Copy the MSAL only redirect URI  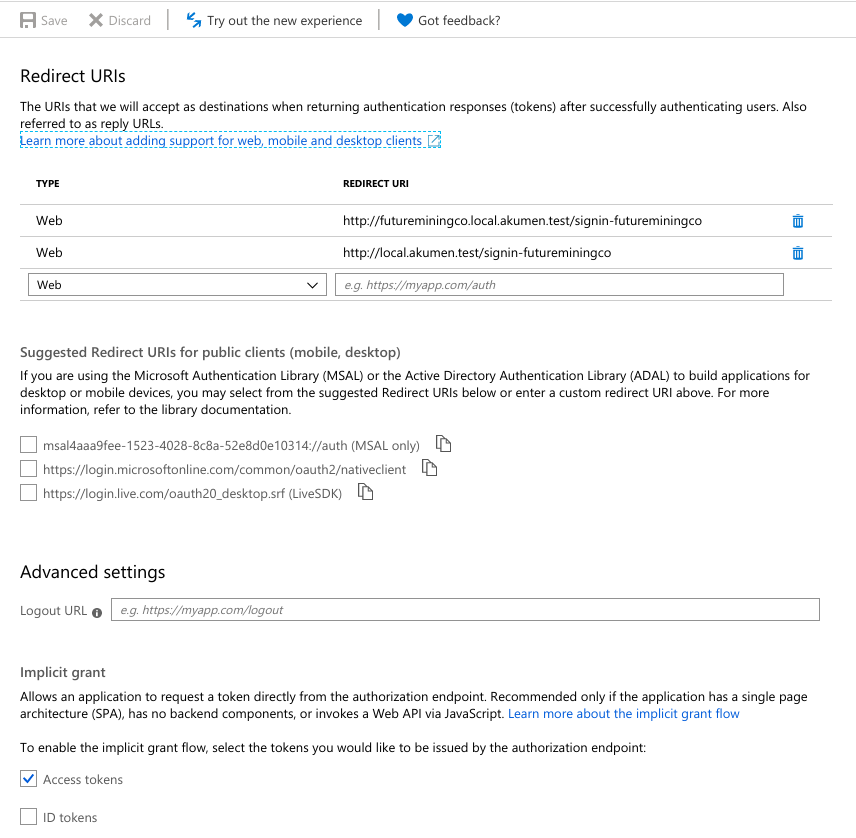(443, 444)
